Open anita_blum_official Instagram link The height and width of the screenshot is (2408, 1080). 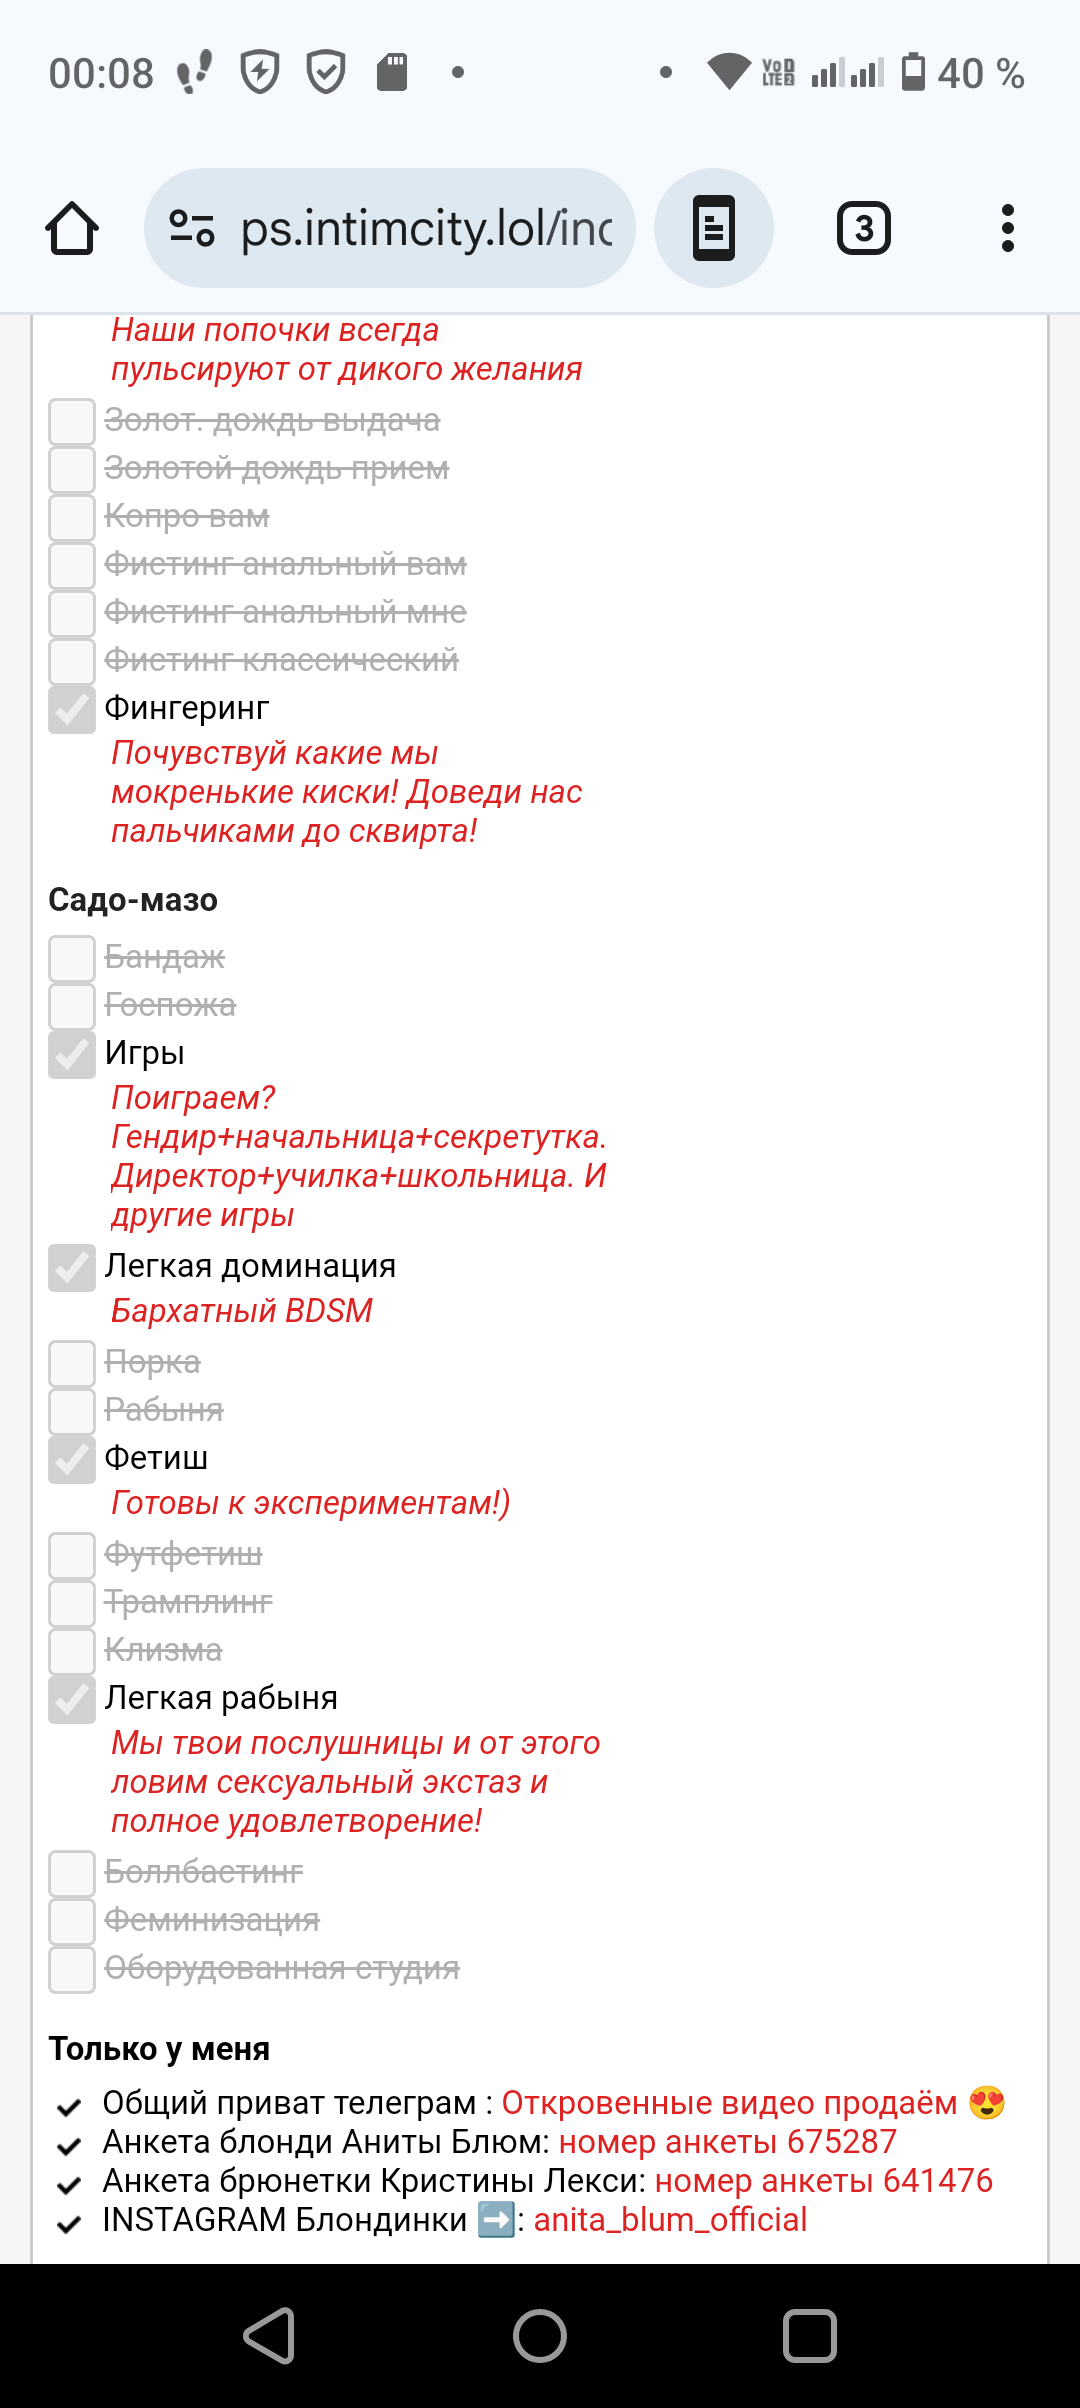point(670,2219)
